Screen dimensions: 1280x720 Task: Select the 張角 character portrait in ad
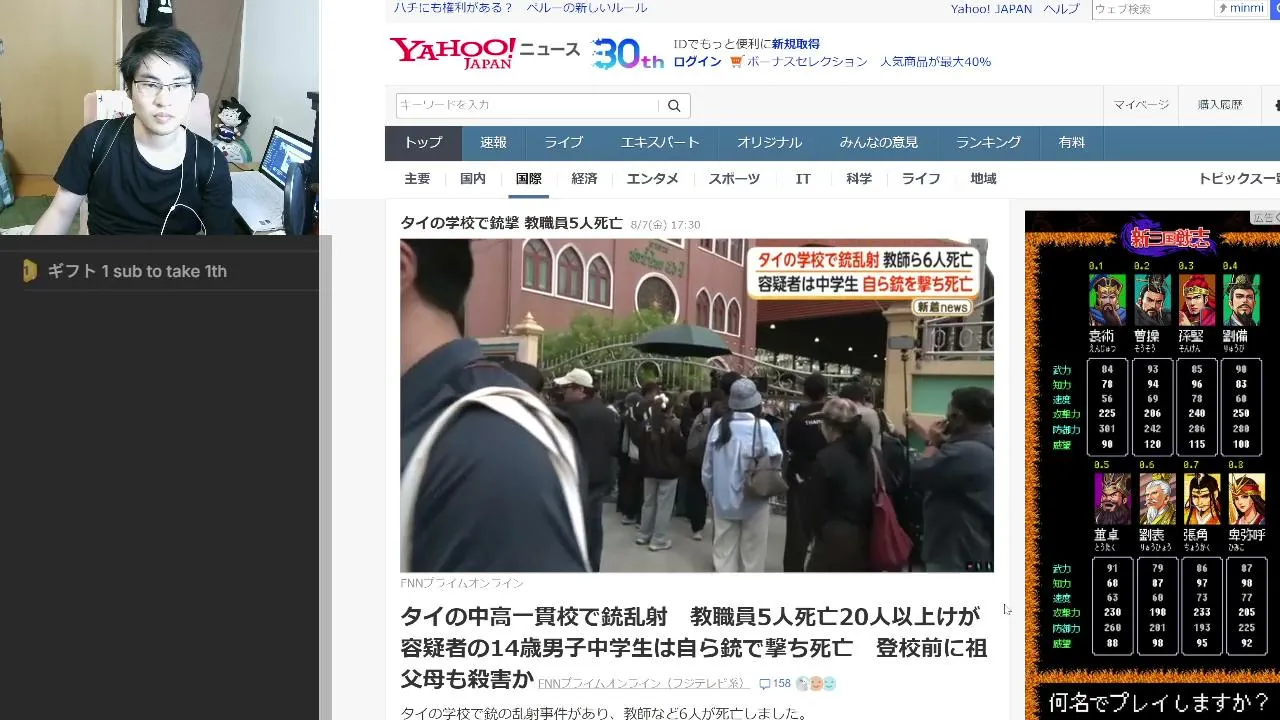pyautogui.click(x=1202, y=498)
